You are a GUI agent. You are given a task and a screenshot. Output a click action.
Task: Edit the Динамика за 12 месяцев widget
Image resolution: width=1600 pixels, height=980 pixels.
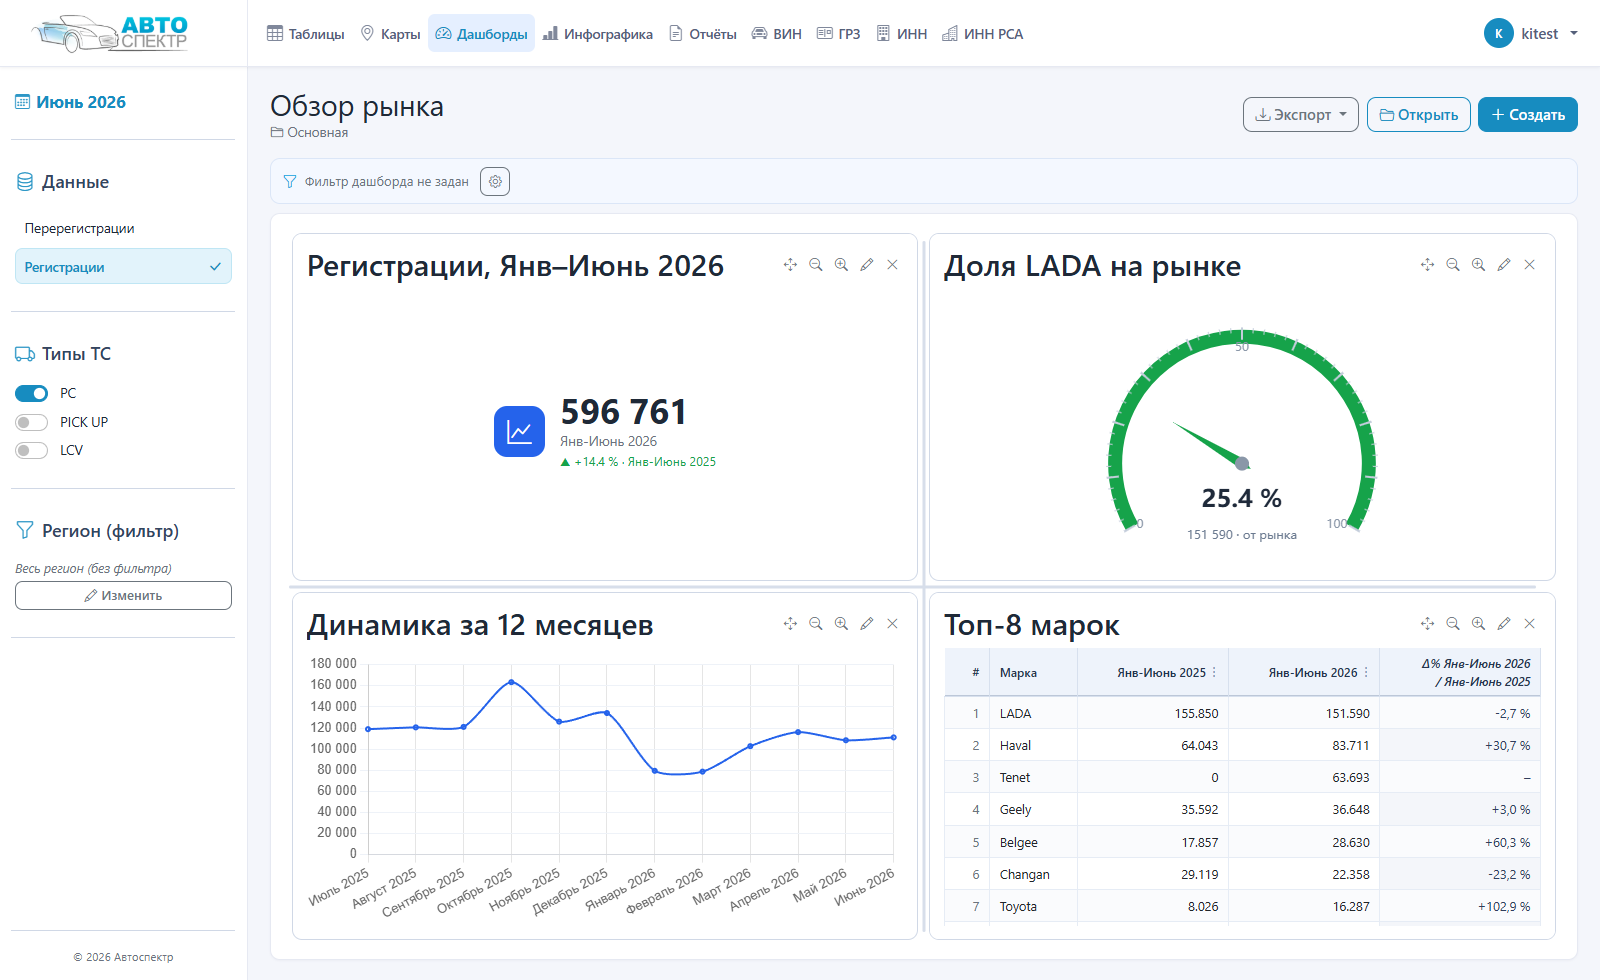(x=867, y=624)
